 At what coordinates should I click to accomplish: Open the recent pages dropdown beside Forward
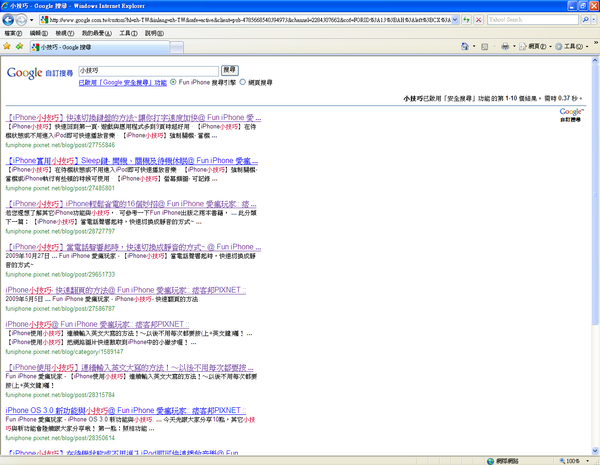[x=31, y=20]
